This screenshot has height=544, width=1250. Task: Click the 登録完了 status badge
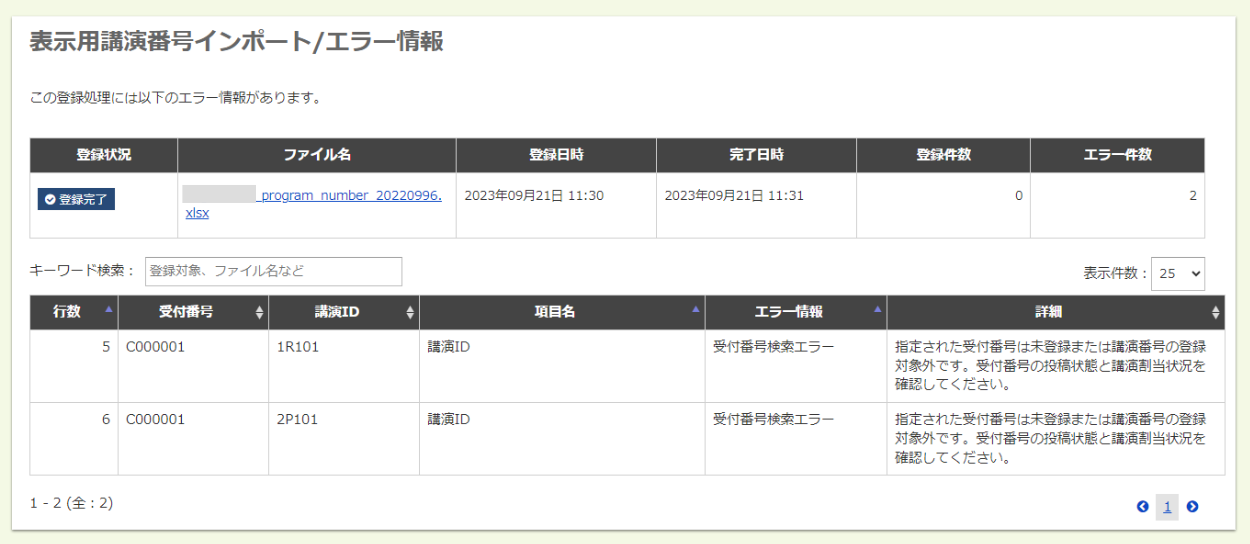tap(77, 199)
